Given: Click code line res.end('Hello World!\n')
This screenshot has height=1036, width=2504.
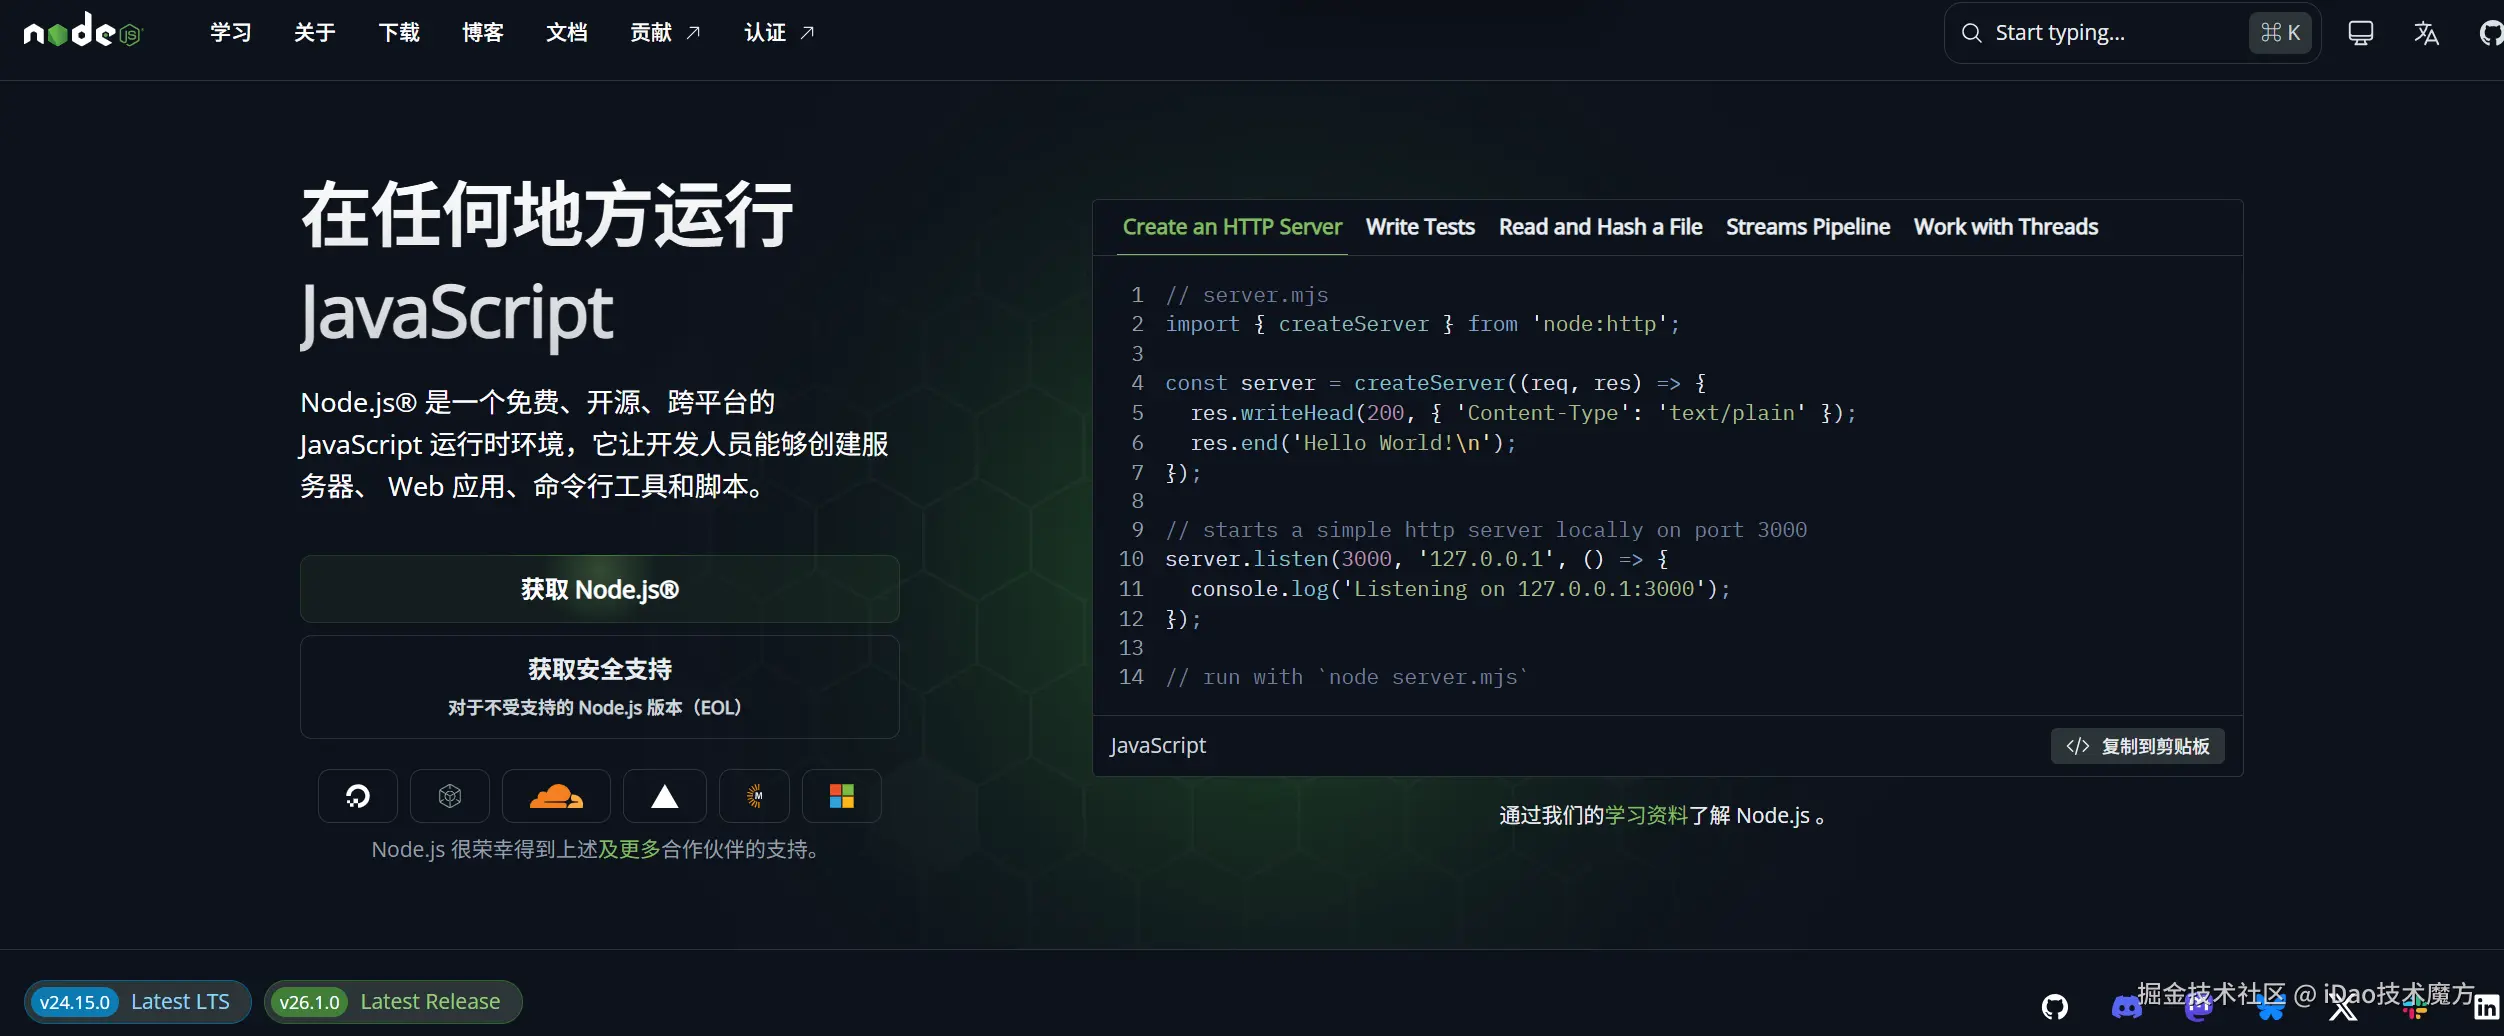Looking at the screenshot, I should 1353,443.
